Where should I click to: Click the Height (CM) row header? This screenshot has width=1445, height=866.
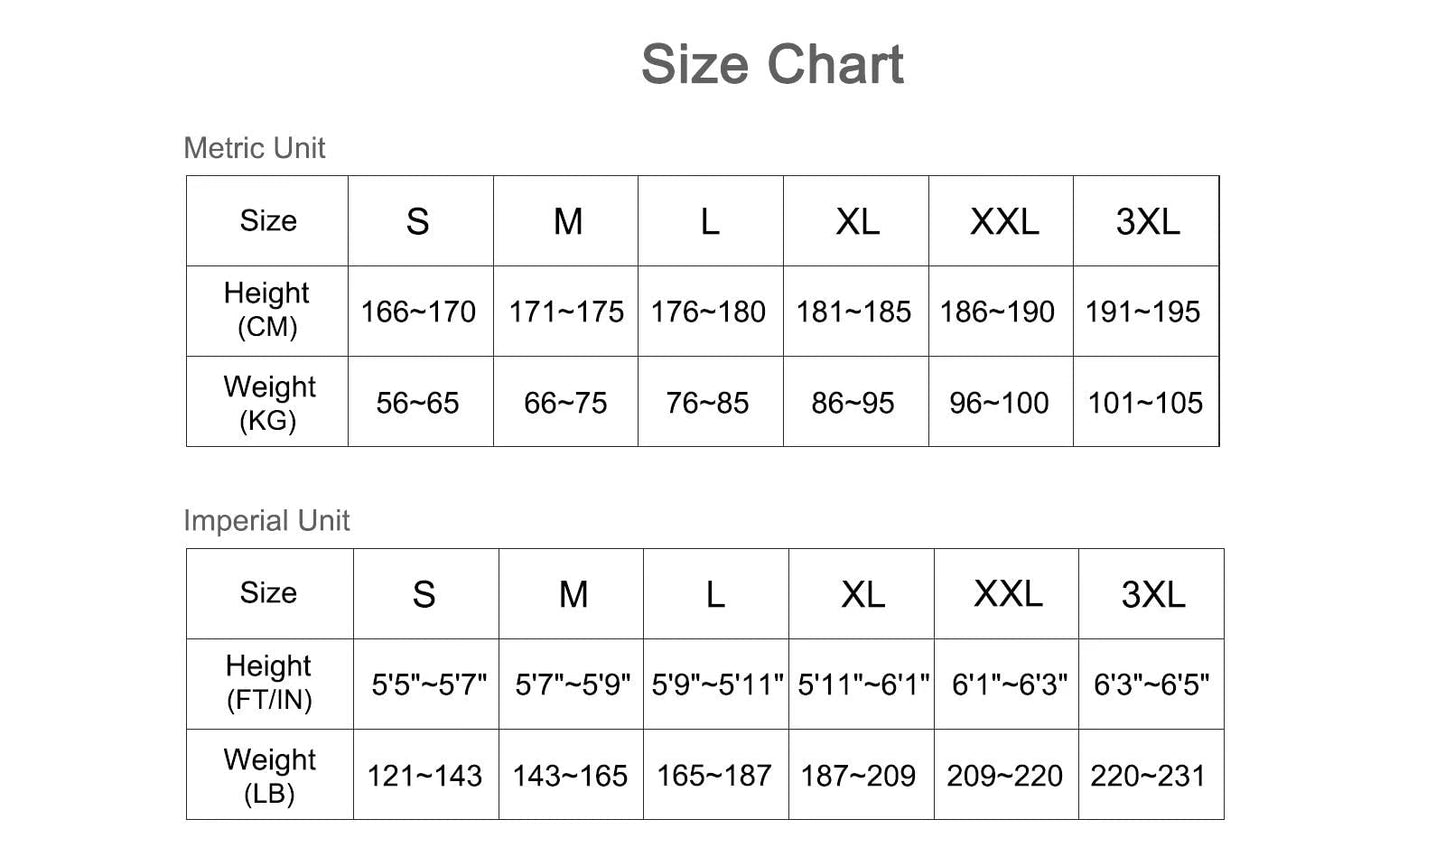coord(267,310)
